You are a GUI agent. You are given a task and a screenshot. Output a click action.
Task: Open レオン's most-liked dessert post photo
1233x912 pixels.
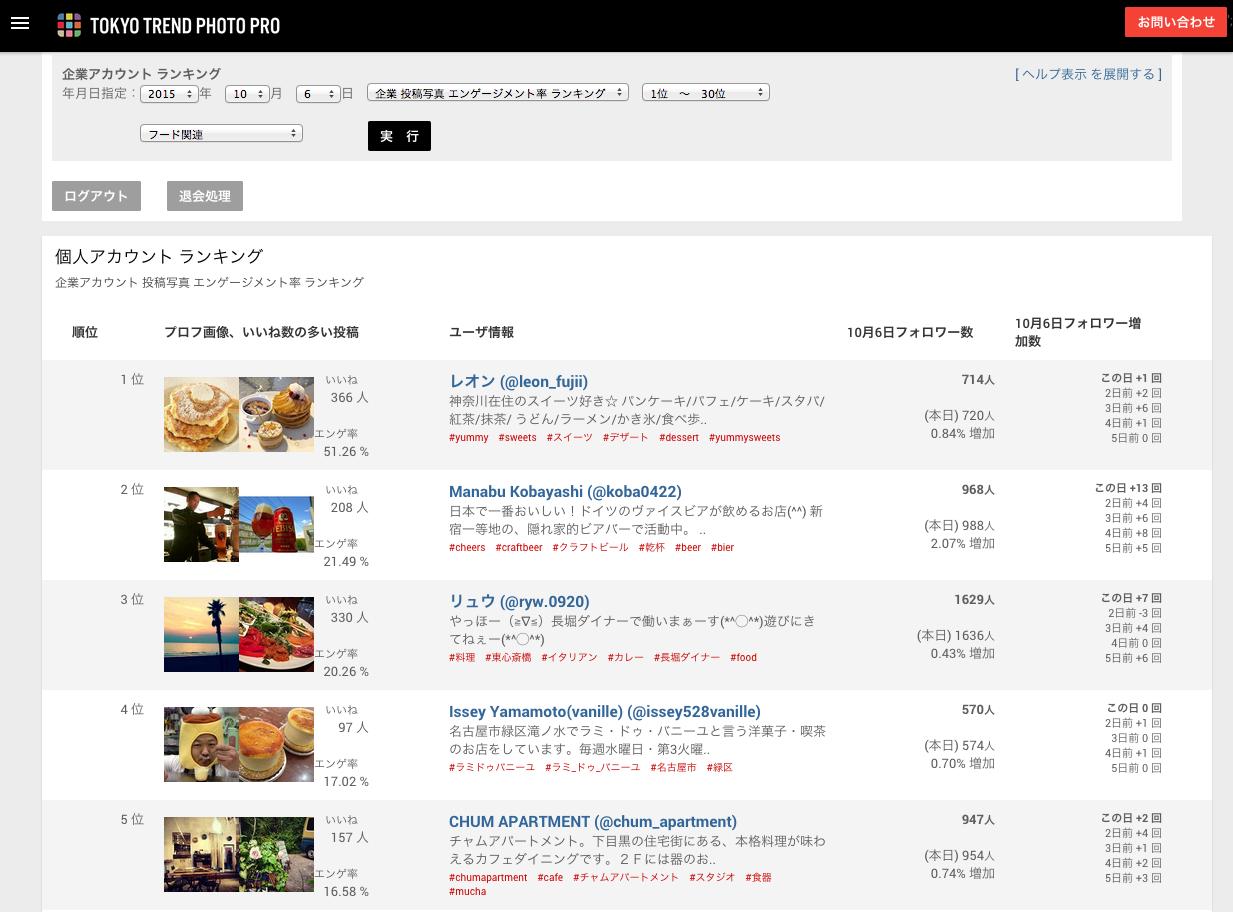coord(276,414)
